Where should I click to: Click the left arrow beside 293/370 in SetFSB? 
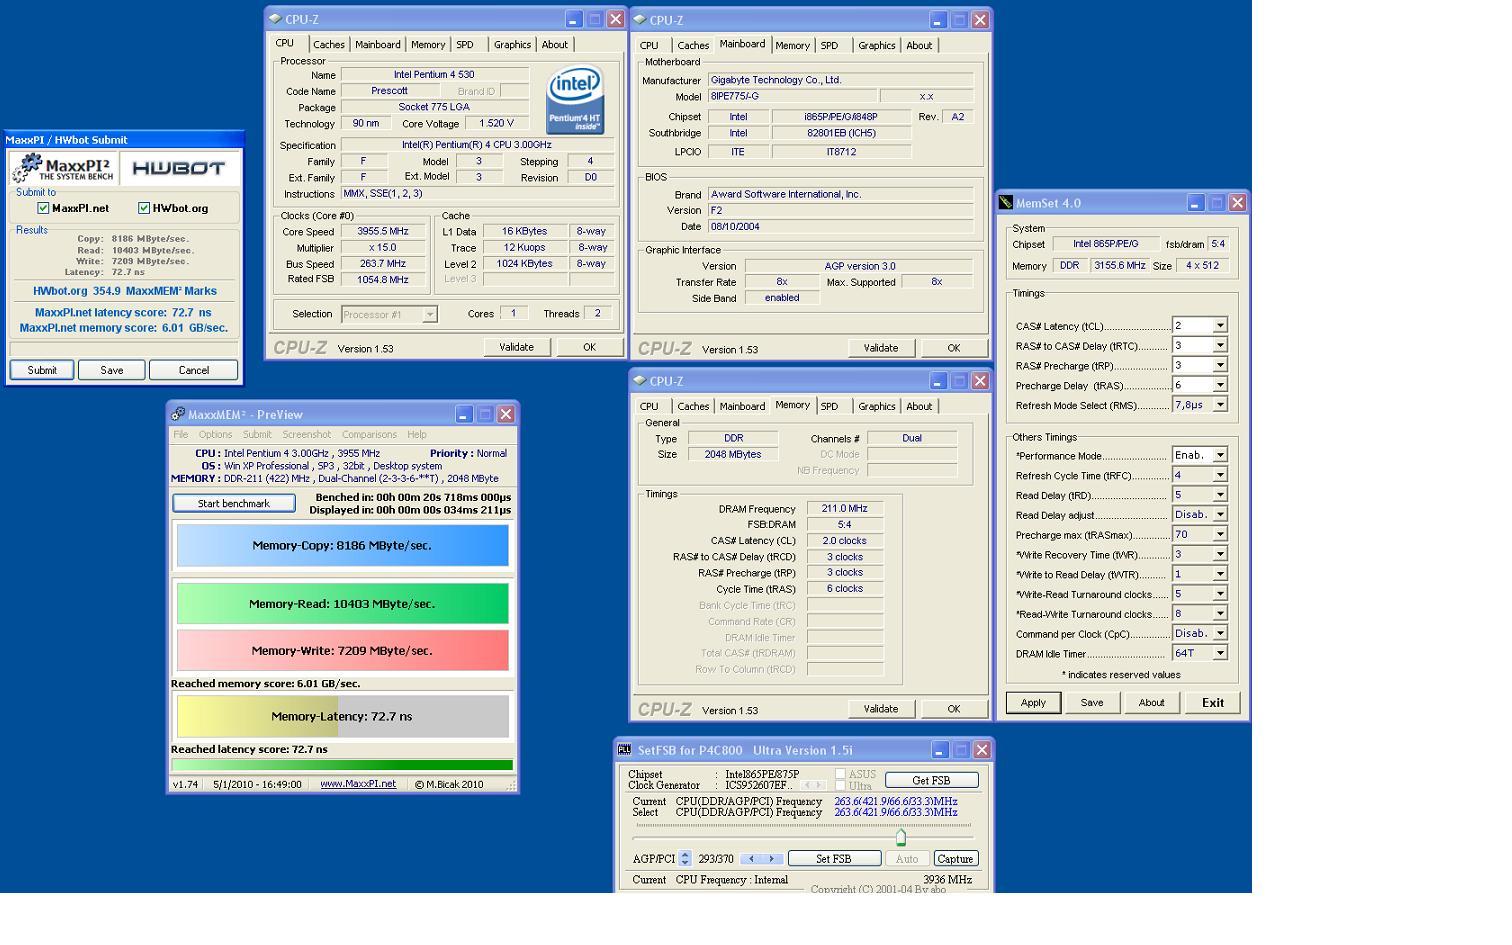click(751, 859)
